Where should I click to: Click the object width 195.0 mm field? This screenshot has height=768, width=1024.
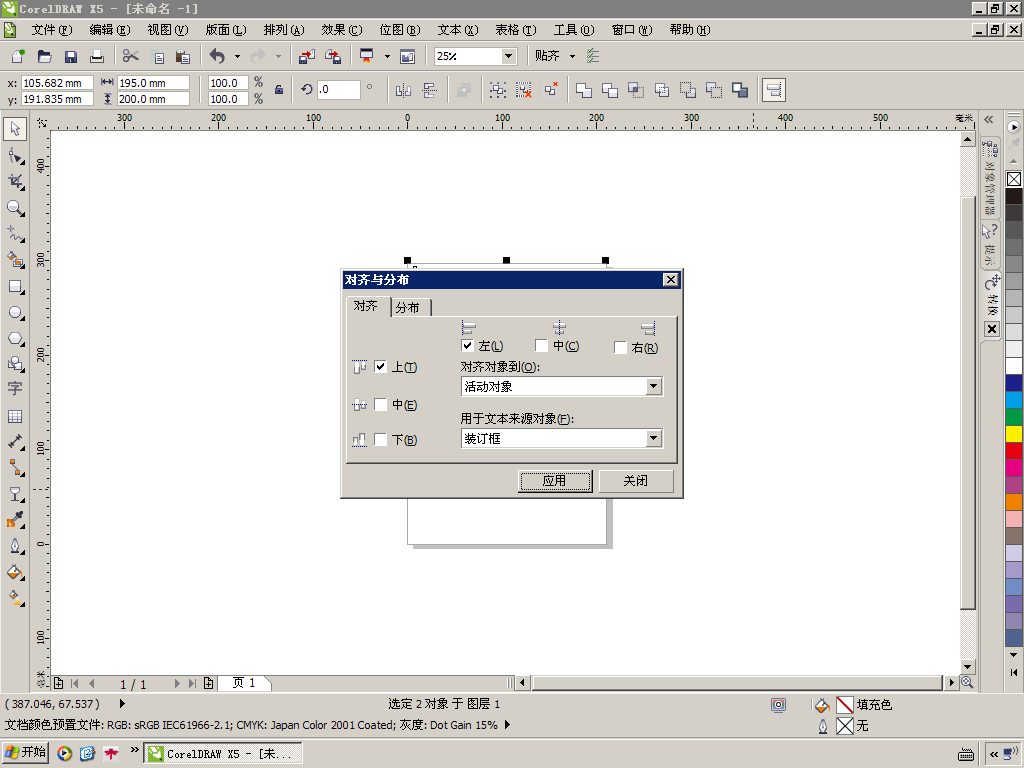[153, 83]
